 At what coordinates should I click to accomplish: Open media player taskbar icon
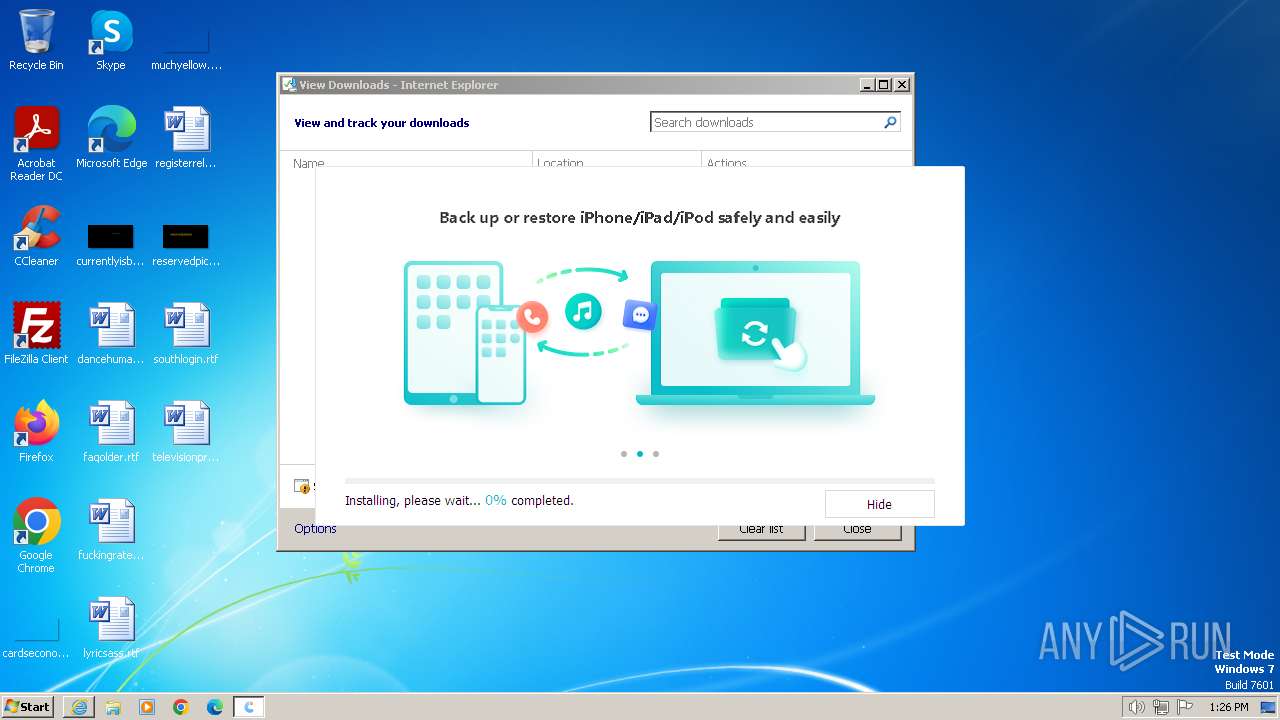[x=147, y=707]
